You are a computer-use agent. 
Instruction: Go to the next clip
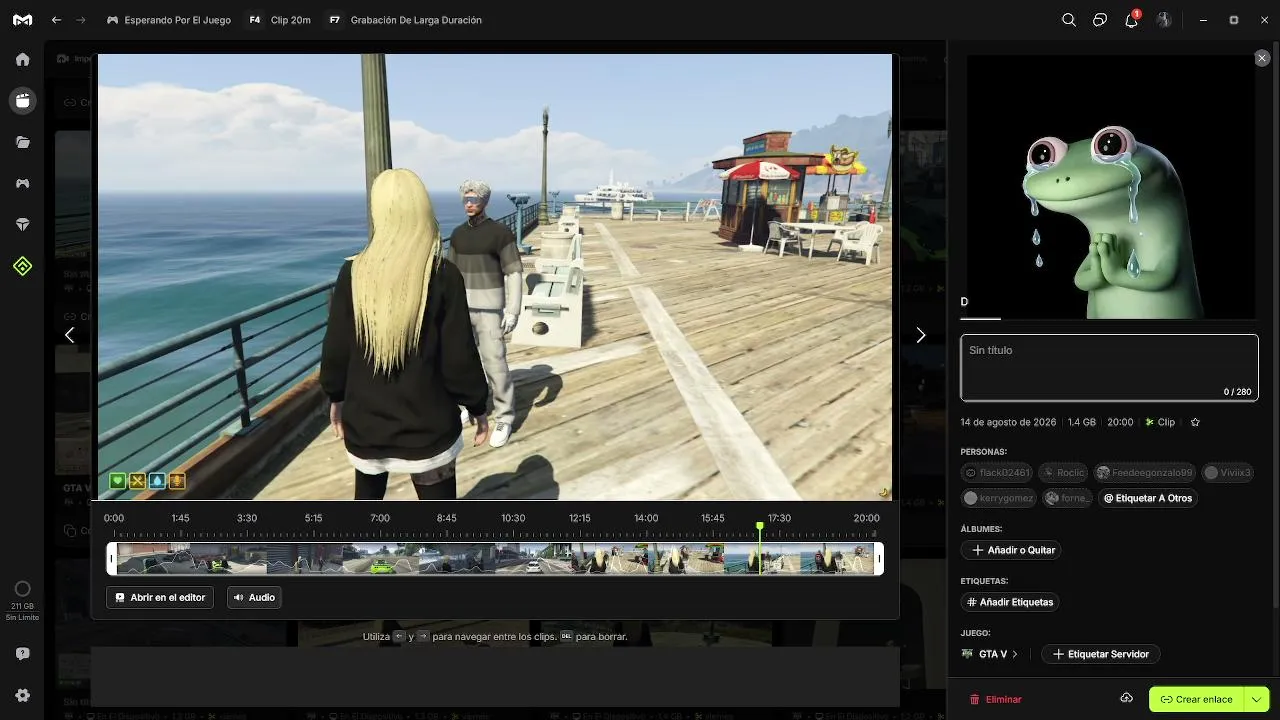click(x=921, y=335)
